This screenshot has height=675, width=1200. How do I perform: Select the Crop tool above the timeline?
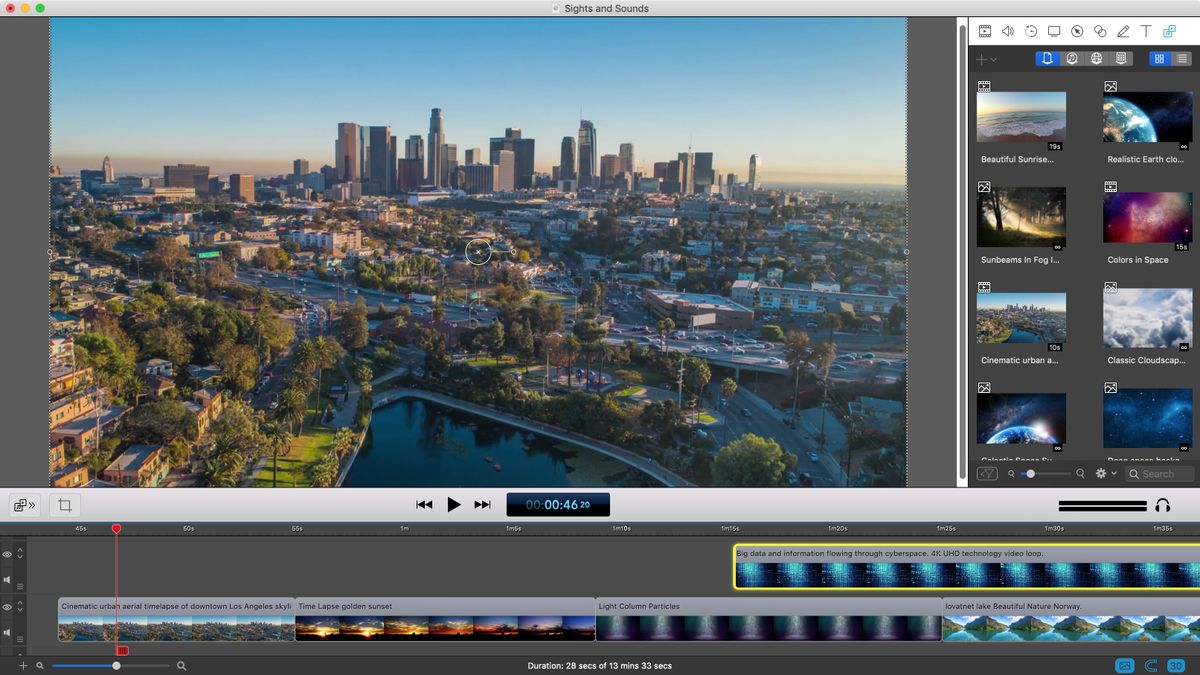[65, 504]
